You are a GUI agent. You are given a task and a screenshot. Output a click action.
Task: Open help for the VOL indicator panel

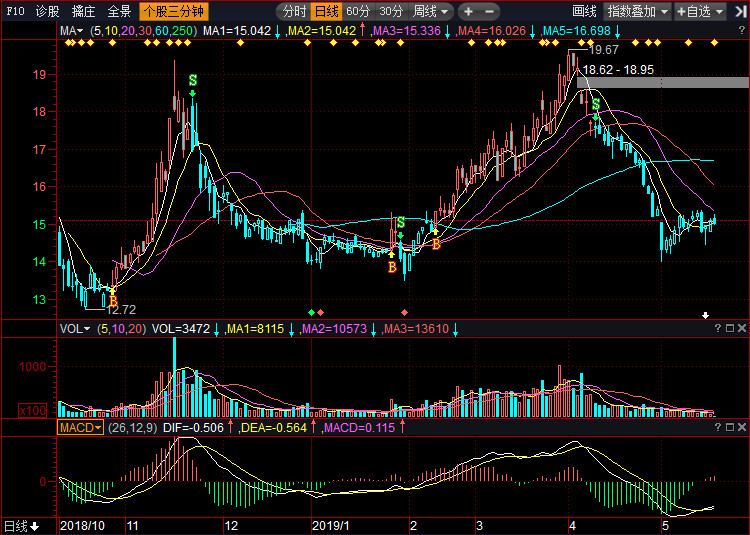tap(716, 328)
